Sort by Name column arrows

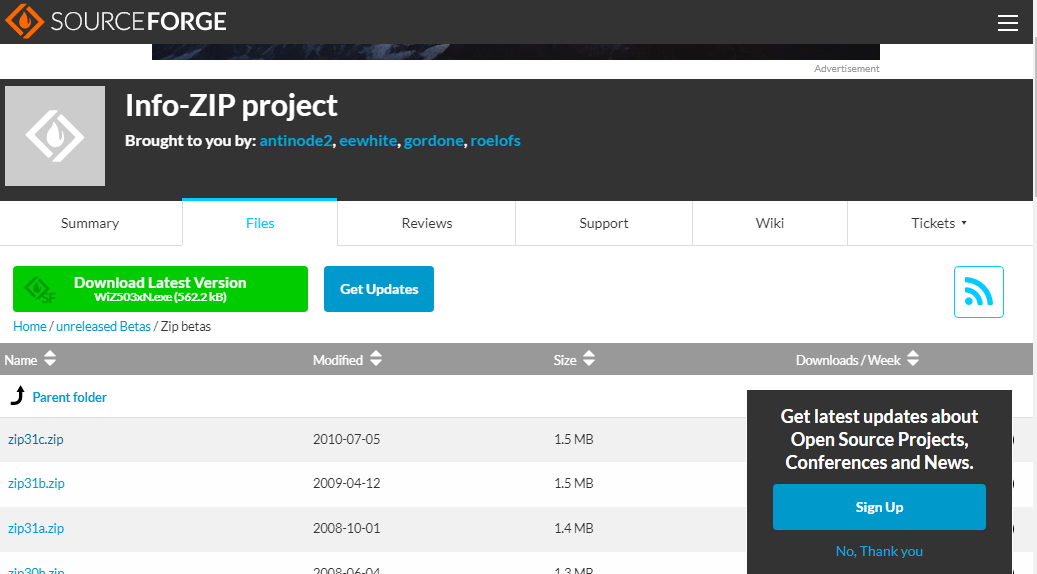coord(50,358)
